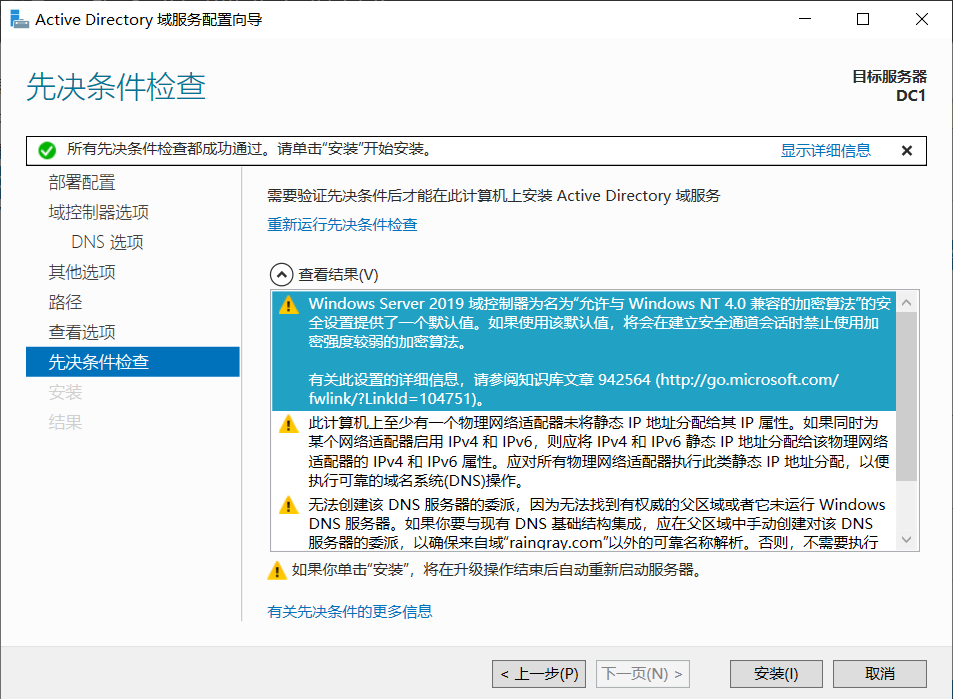This screenshot has height=699, width=953.
Task: Select the Windows Server 2019 encryption warning text
Action: 600,351
